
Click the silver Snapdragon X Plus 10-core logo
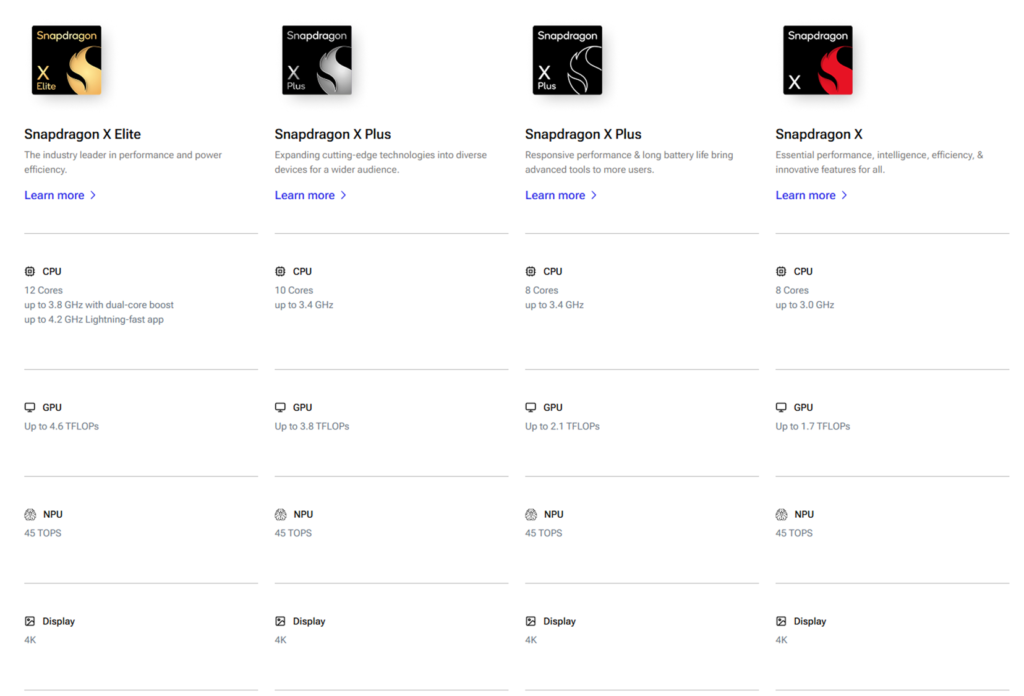[x=317, y=60]
